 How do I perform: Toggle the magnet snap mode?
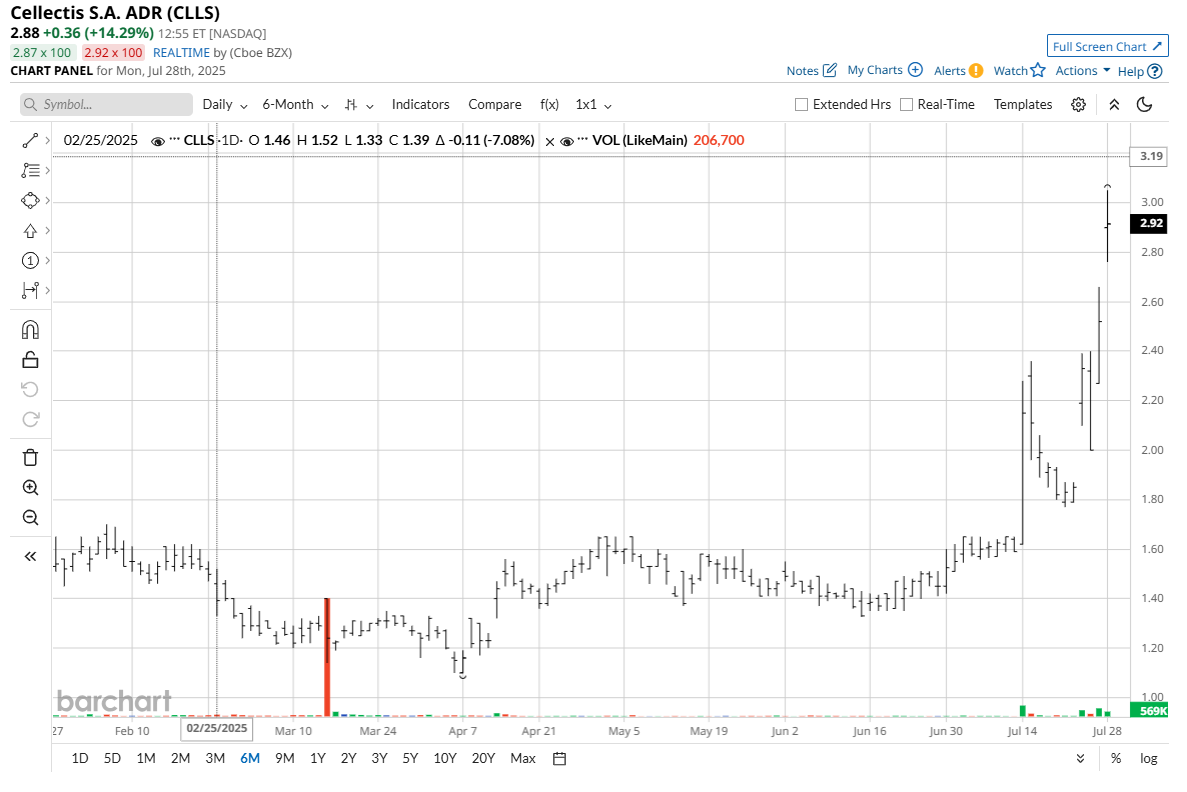point(30,330)
